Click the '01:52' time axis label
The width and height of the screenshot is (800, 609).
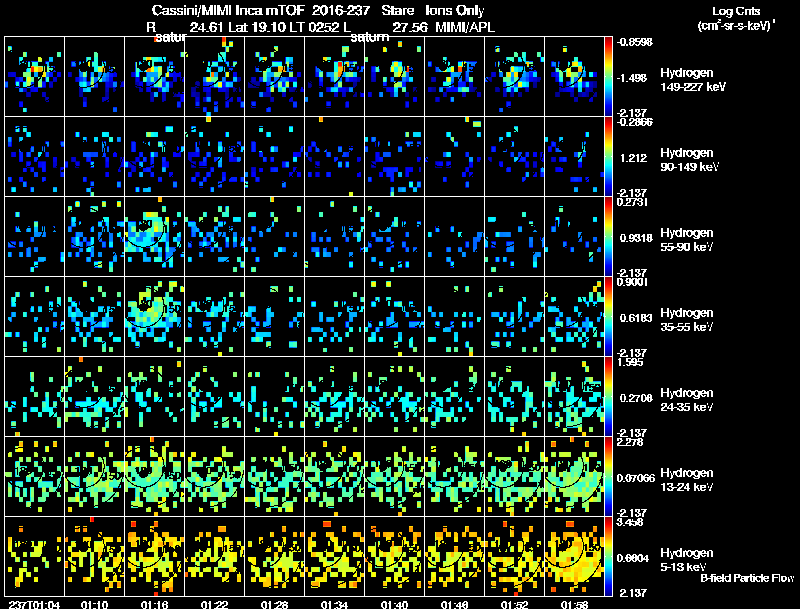click(514, 605)
